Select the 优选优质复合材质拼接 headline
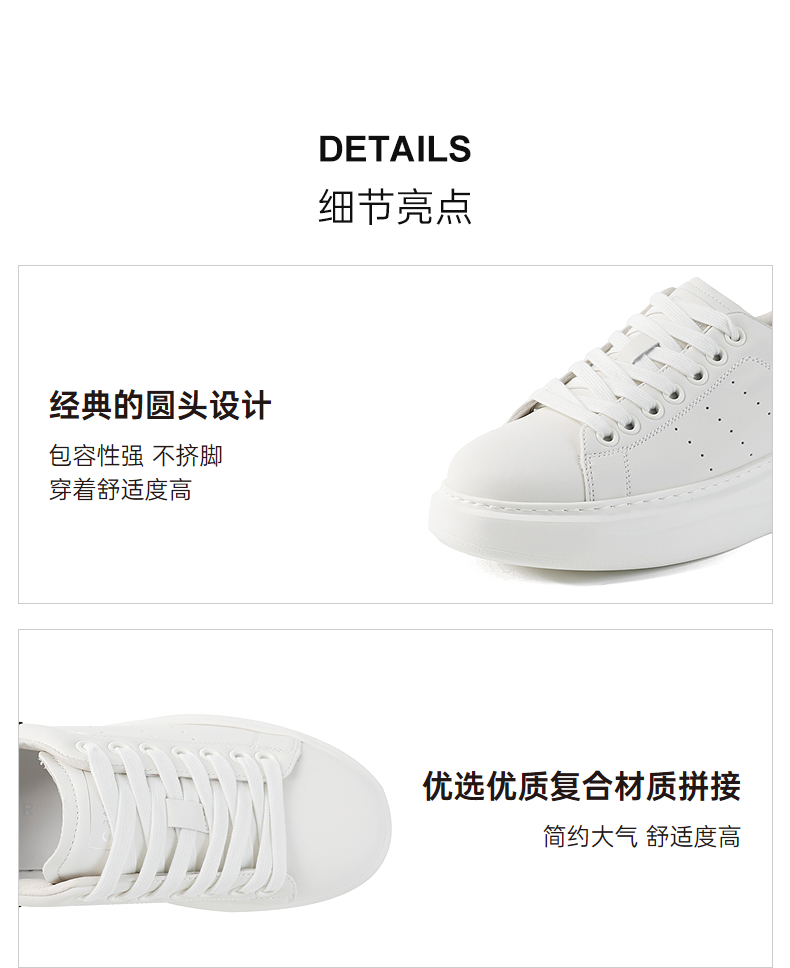 click(x=581, y=786)
